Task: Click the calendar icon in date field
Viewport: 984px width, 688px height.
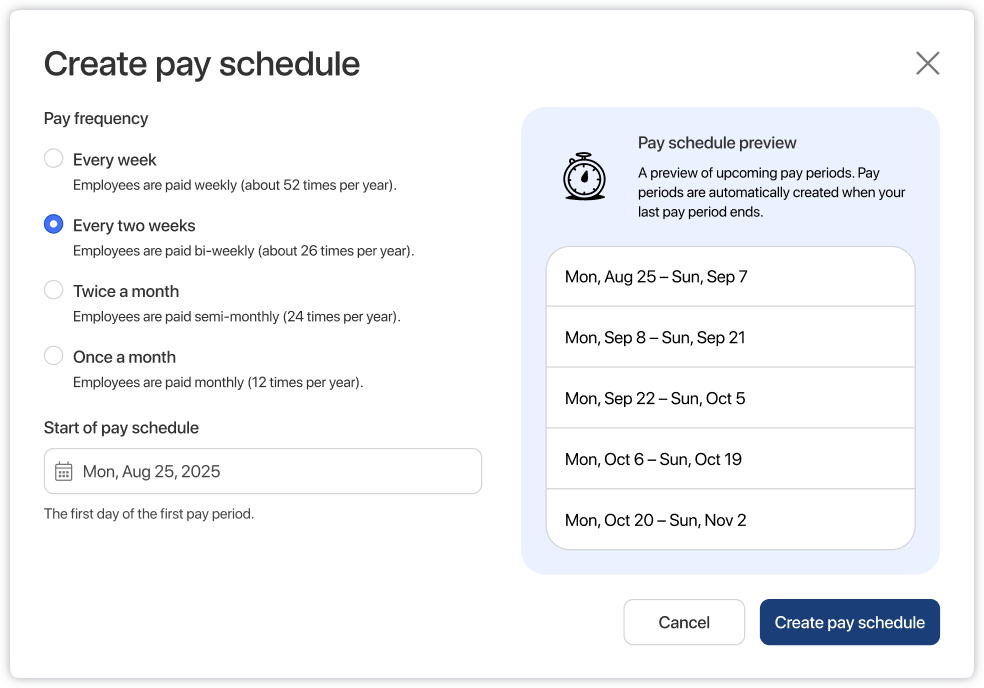Action: 64,471
